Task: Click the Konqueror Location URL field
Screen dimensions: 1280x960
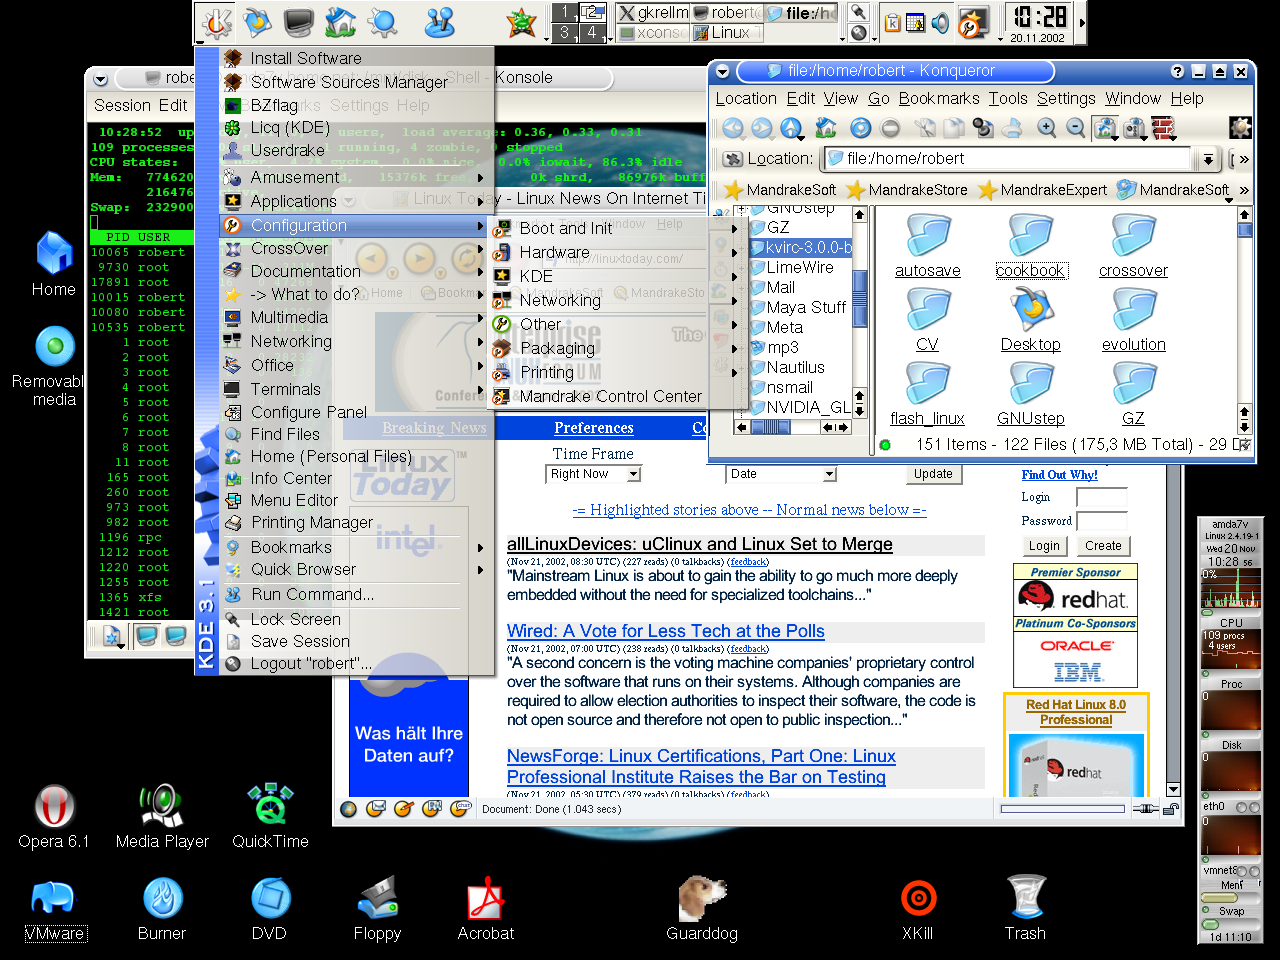Action: (1007, 159)
